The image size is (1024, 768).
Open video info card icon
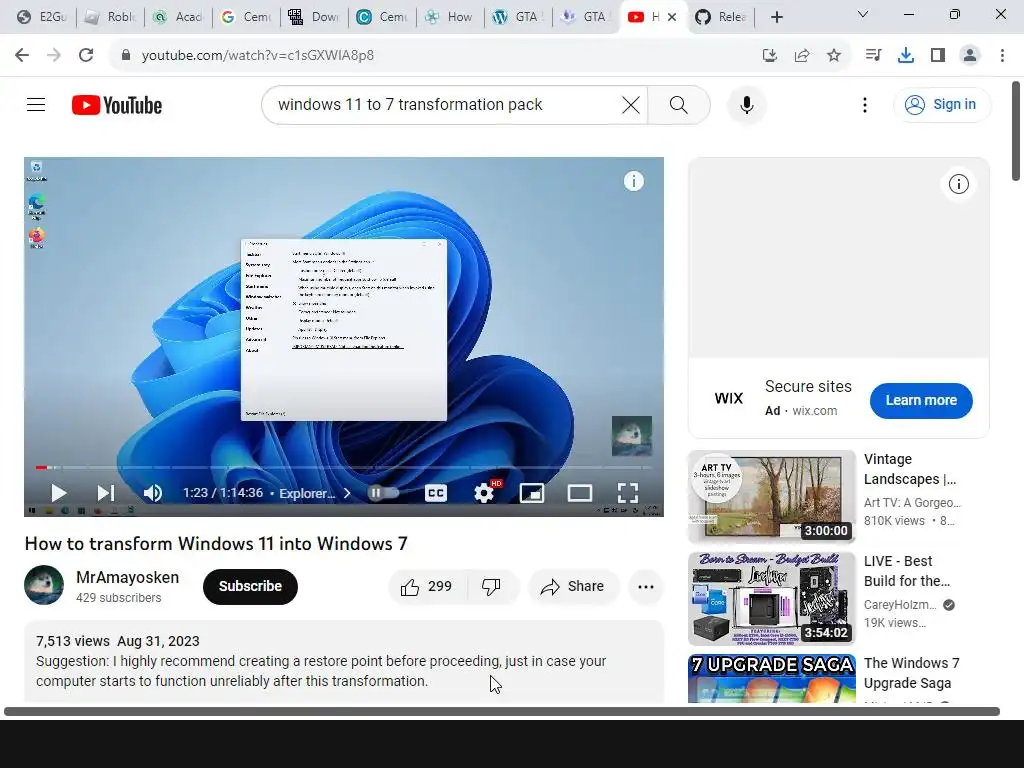point(633,181)
